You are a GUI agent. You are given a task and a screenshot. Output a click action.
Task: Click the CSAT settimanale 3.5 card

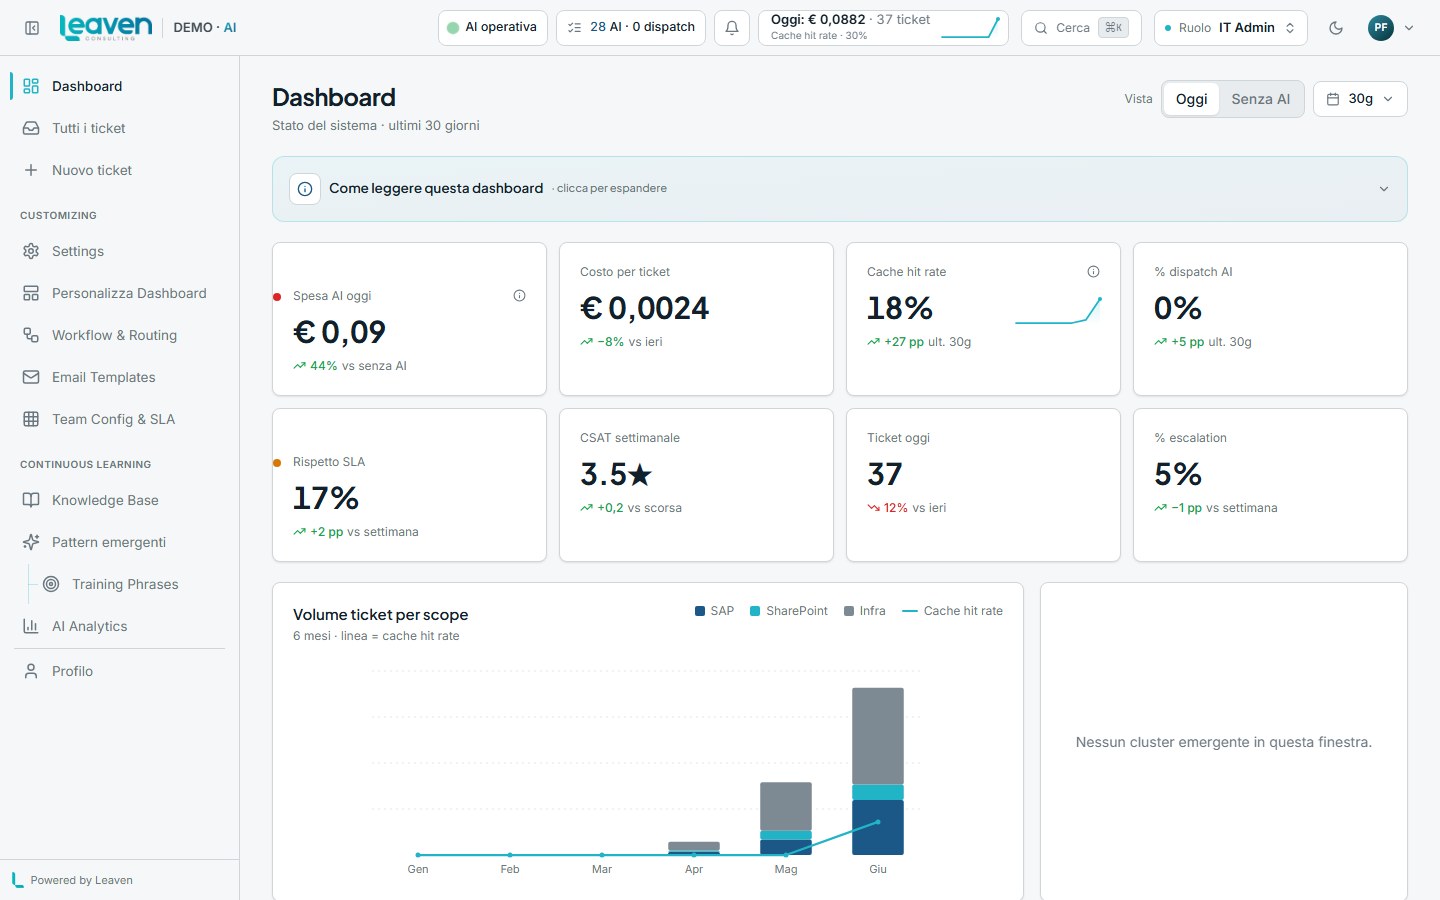pyautogui.click(x=696, y=485)
